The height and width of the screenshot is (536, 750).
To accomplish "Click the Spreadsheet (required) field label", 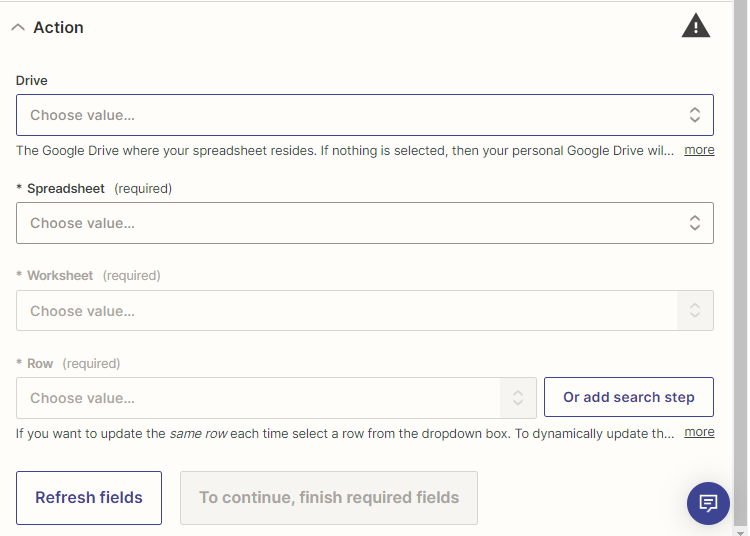I will point(66,188).
